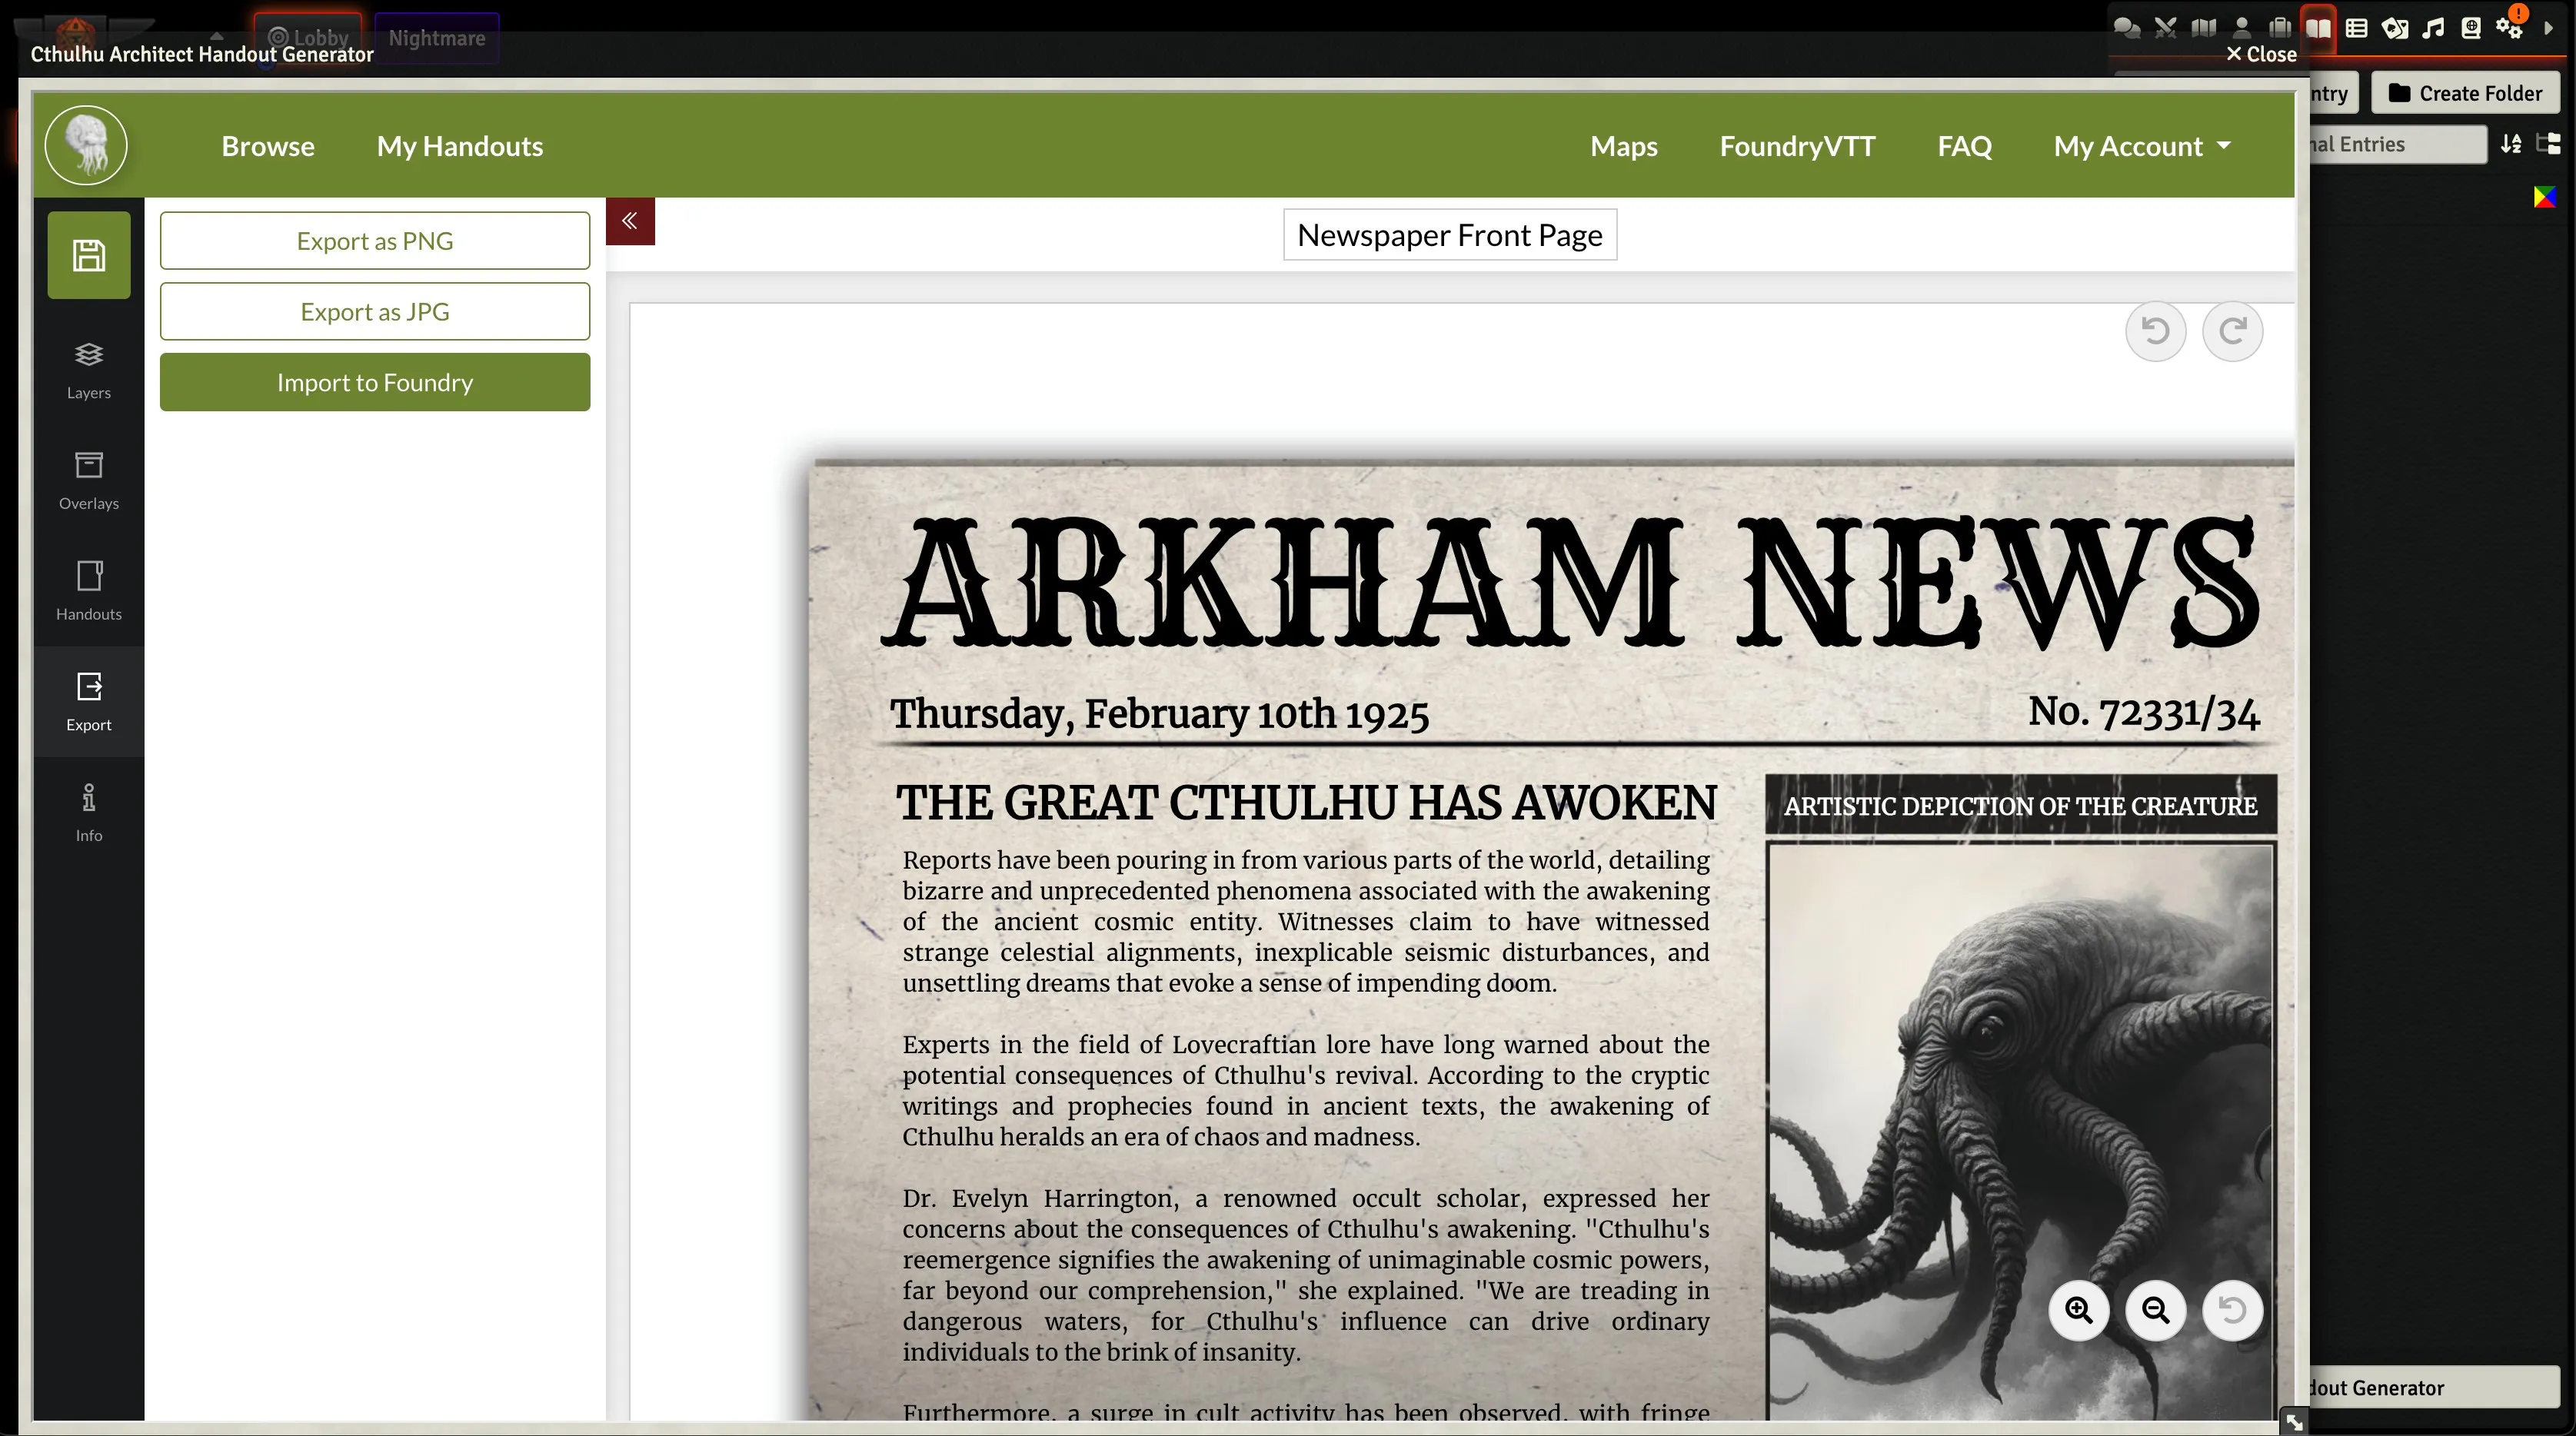The width and height of the screenshot is (2576, 1436).
Task: Open the Foundry Card Stacks tab
Action: pyautogui.click(x=2395, y=28)
